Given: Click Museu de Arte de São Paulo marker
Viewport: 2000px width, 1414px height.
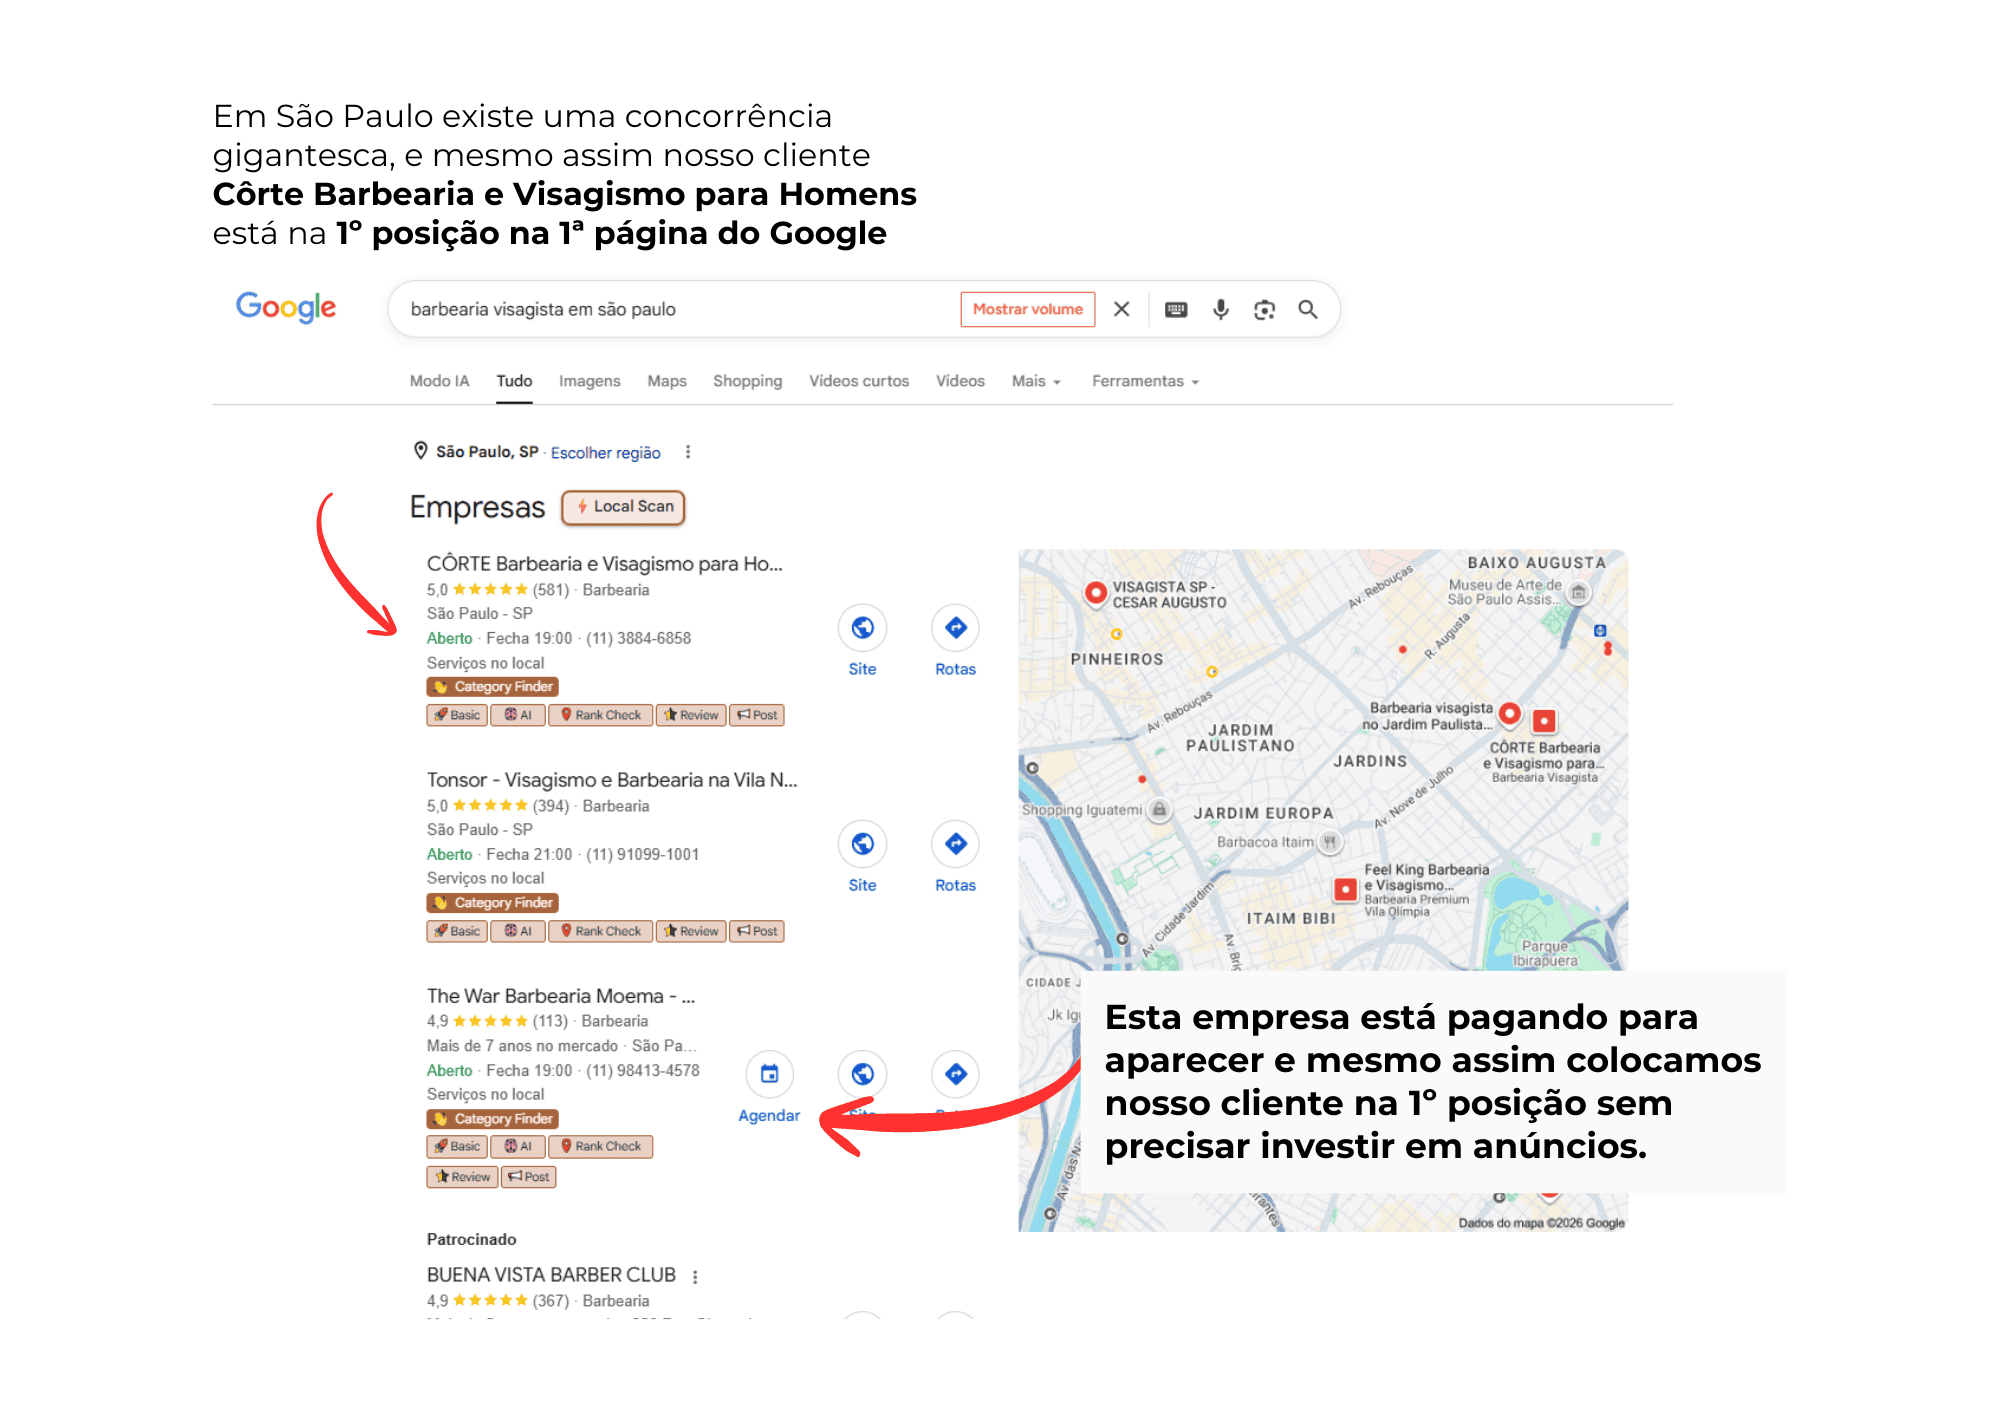Looking at the screenshot, I should tap(1579, 593).
